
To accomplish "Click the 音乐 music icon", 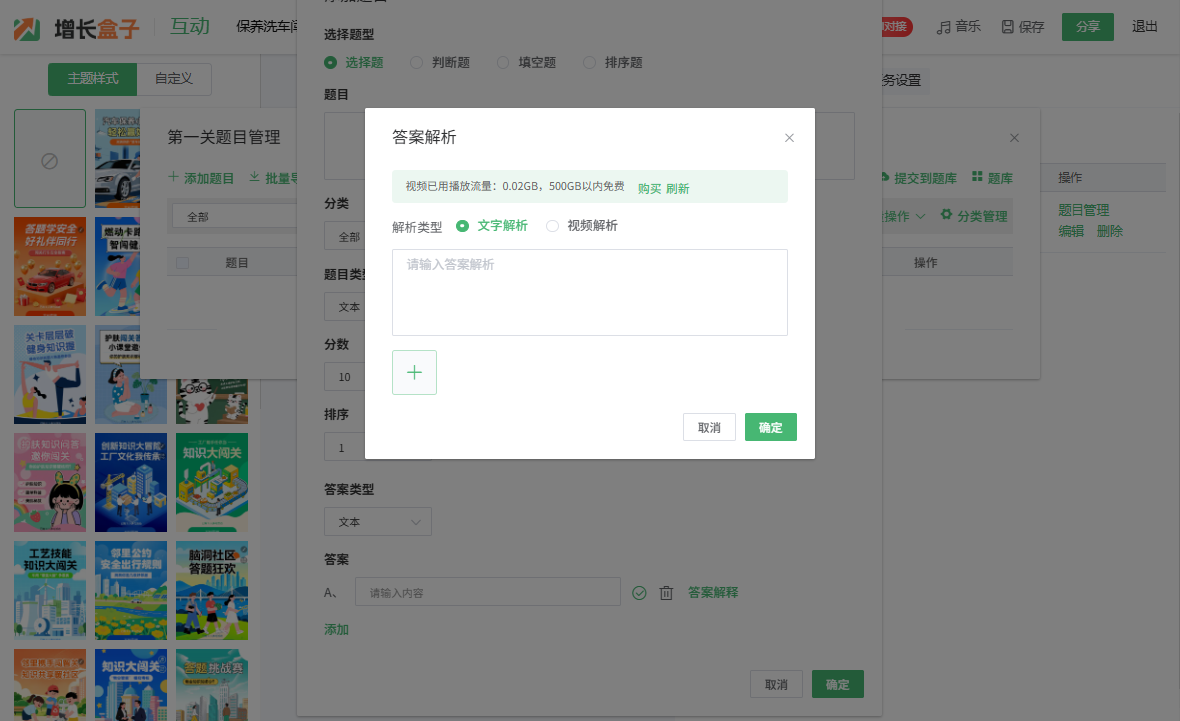I will tap(943, 27).
